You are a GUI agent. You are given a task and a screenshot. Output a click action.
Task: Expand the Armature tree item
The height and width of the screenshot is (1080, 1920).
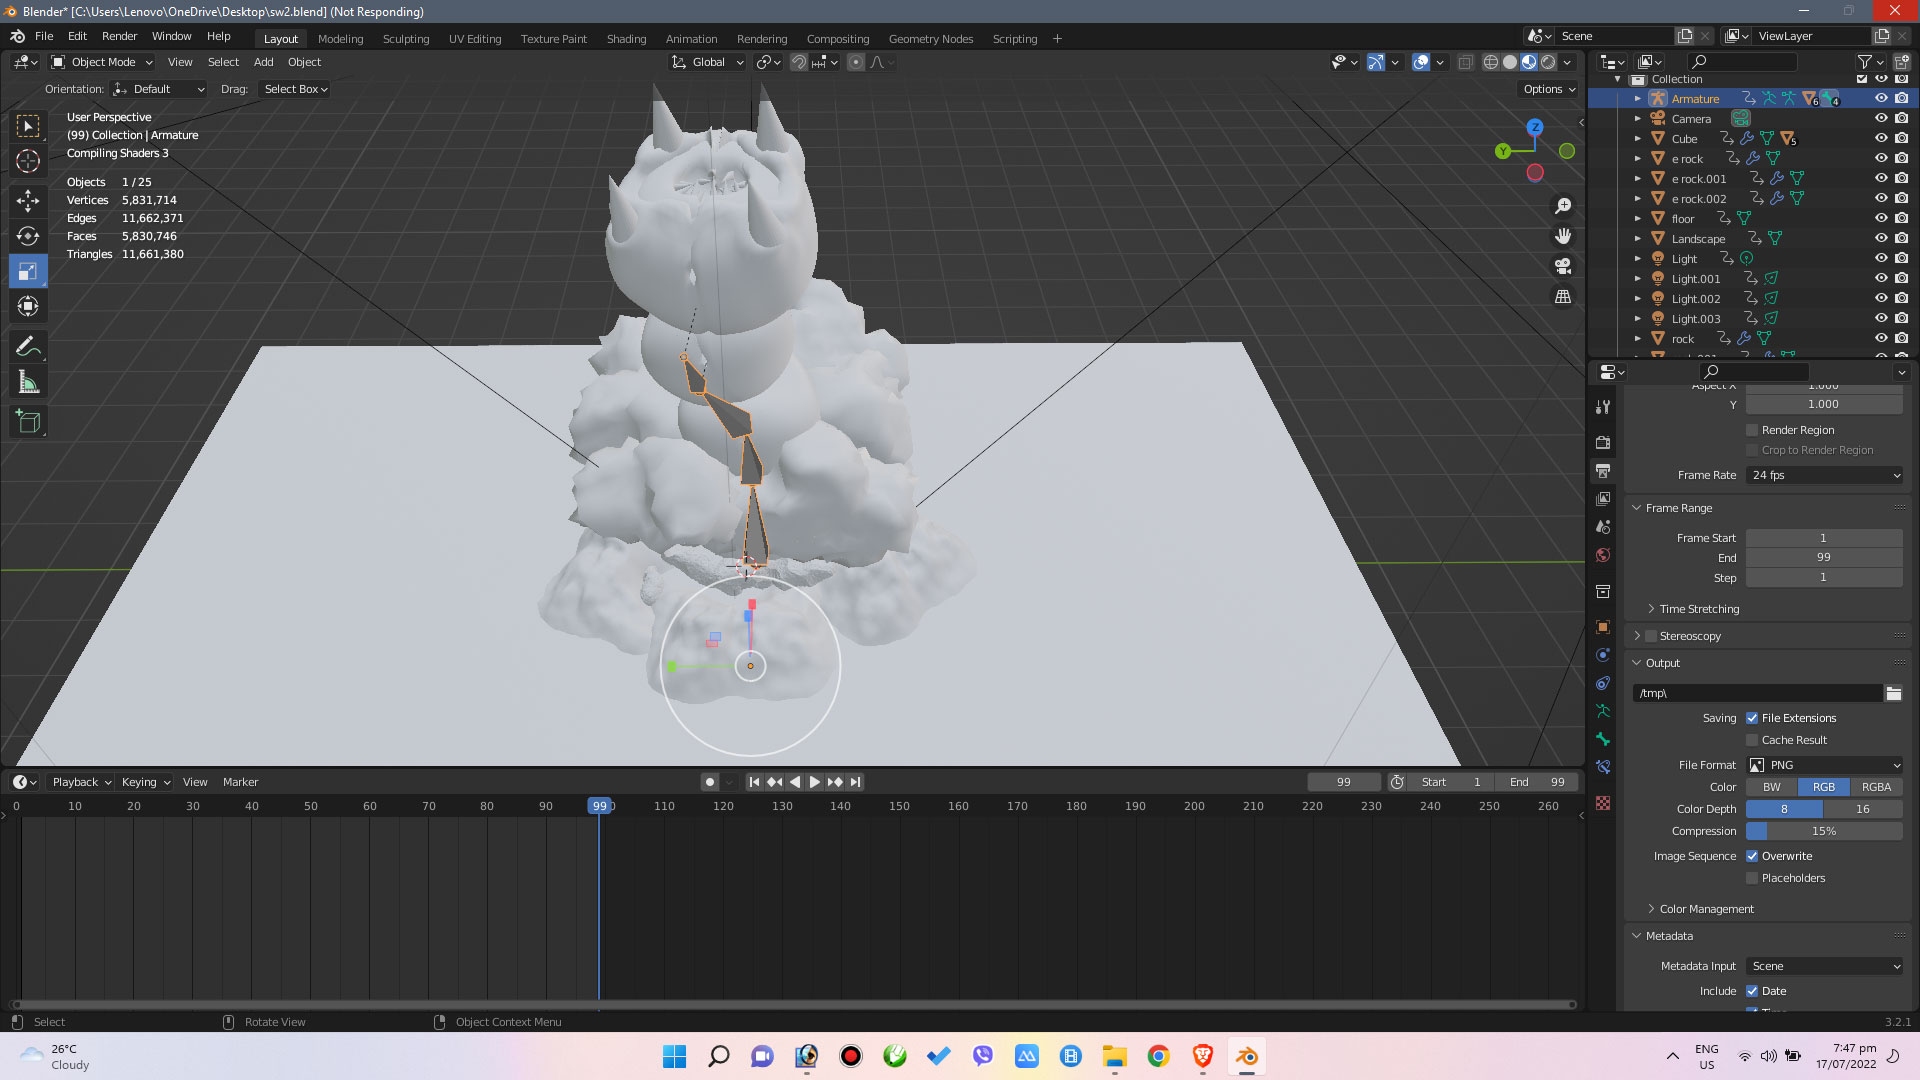click(1637, 98)
